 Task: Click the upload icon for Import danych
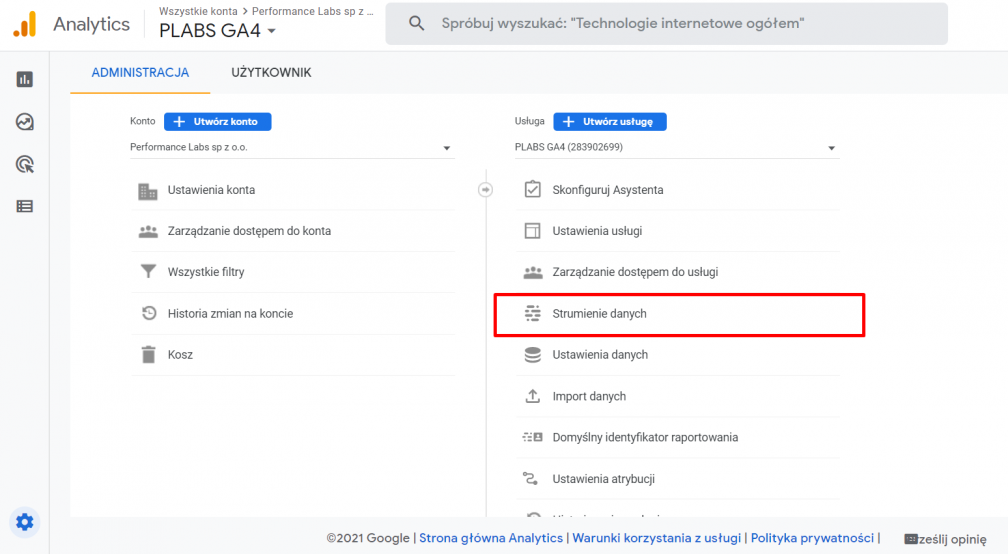click(532, 396)
